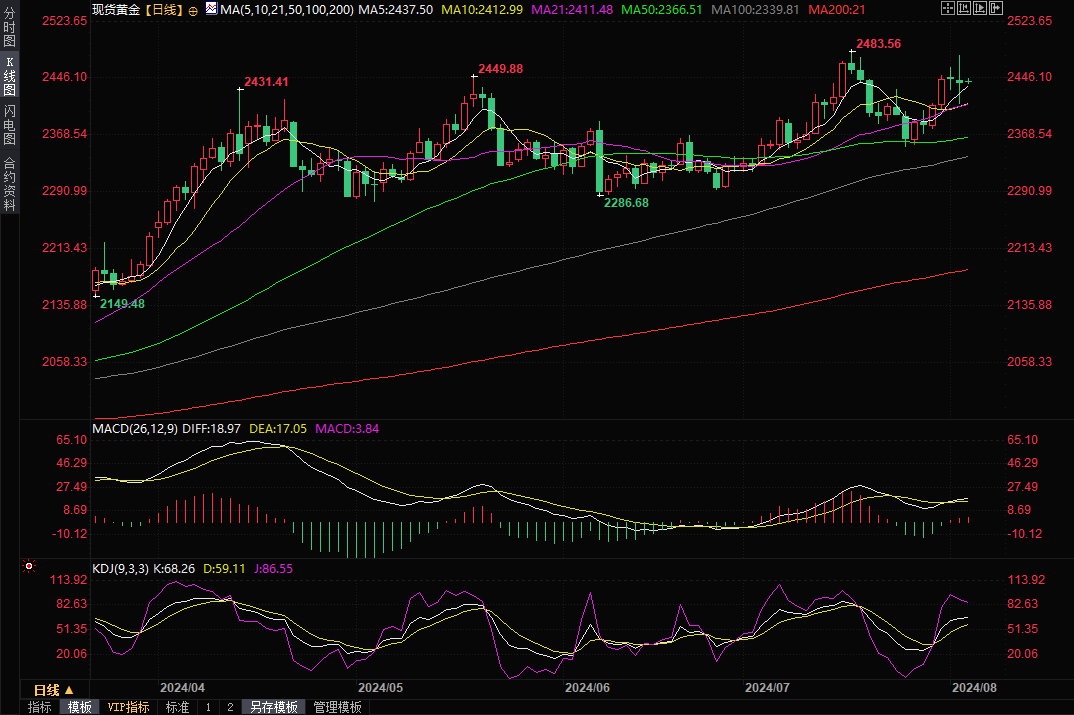Viewport: 1074px width, 715px height.
Task: Switch to 分时图 view in sidebar
Action: point(9,28)
